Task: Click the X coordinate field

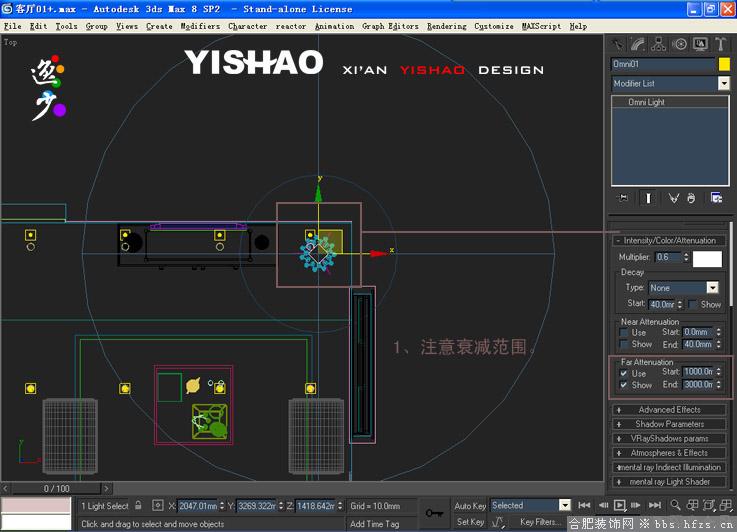Action: [x=198, y=506]
